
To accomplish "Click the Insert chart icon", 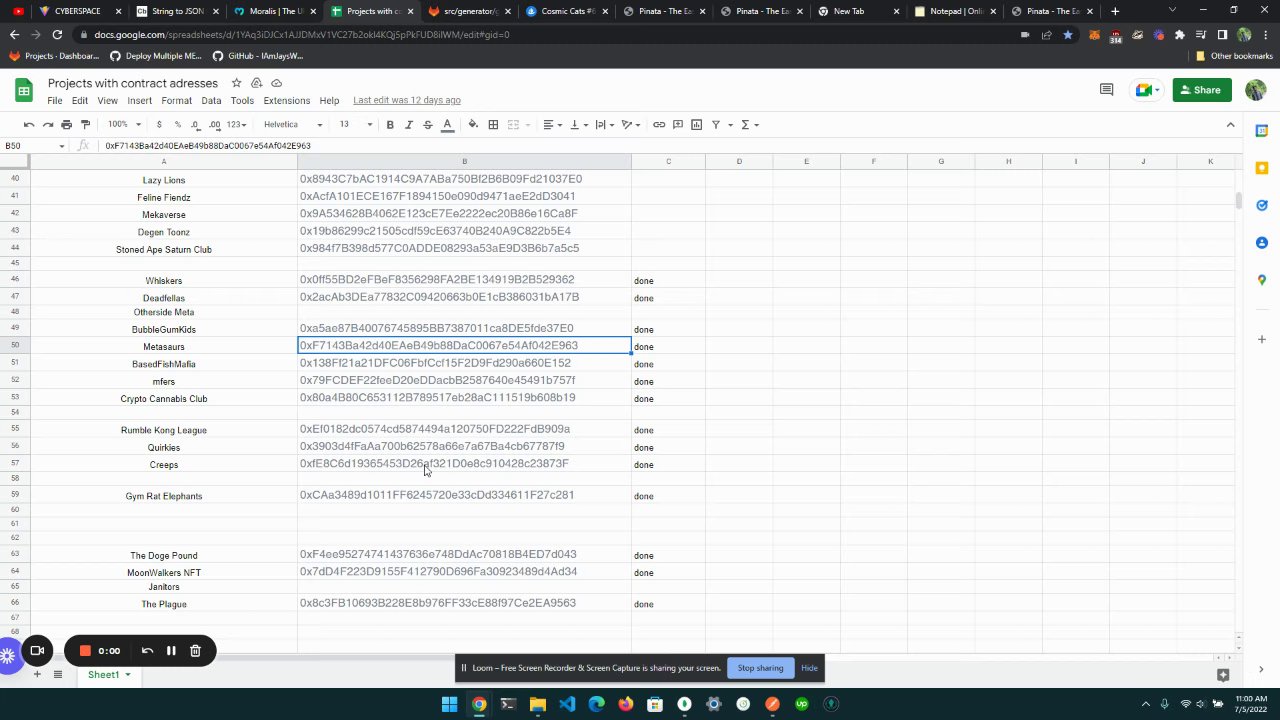I will click(697, 125).
